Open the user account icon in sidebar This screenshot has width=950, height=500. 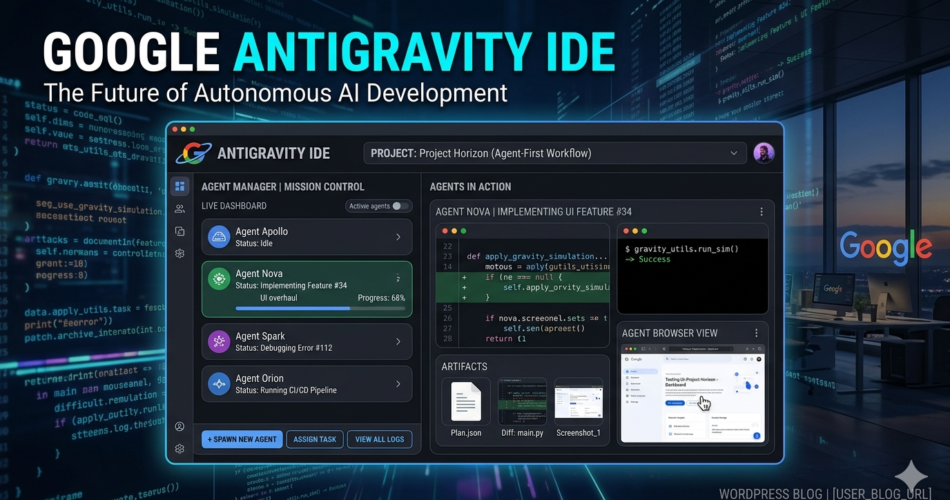point(180,426)
